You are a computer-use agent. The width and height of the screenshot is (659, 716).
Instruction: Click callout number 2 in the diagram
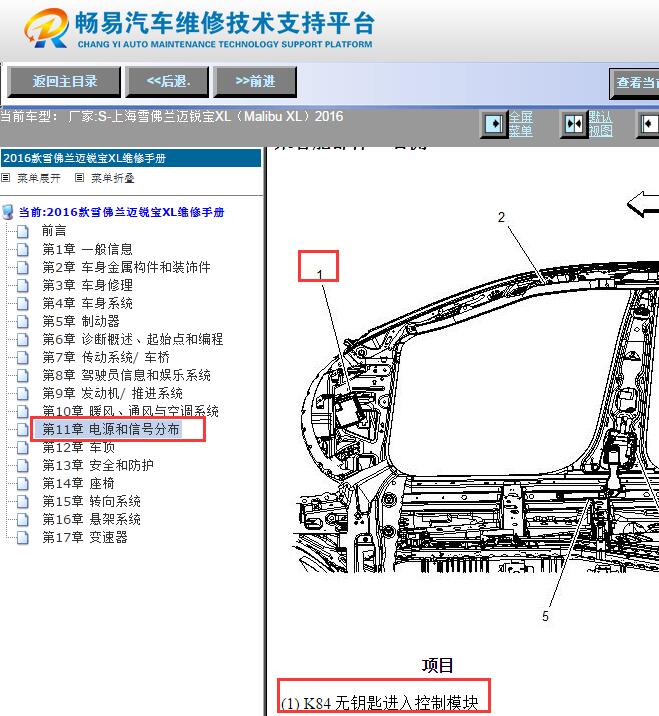[x=501, y=217]
